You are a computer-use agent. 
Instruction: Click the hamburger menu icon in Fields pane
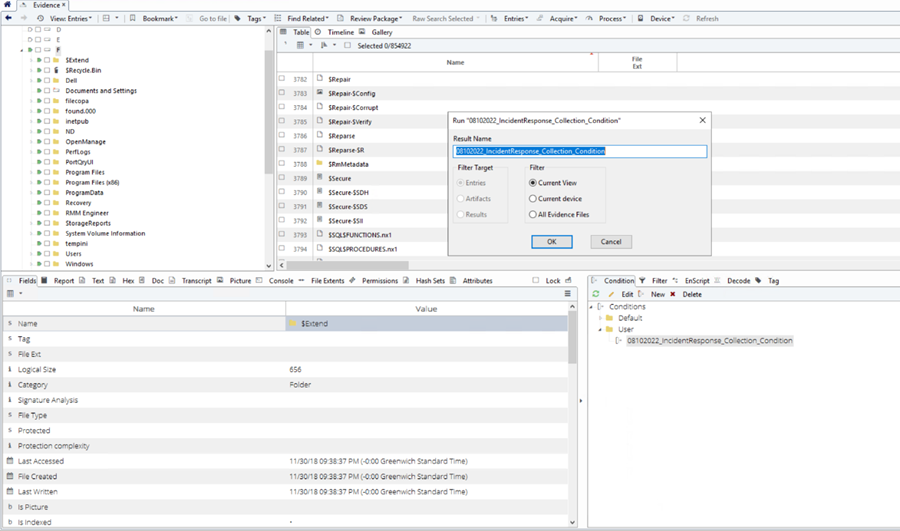click(567, 294)
